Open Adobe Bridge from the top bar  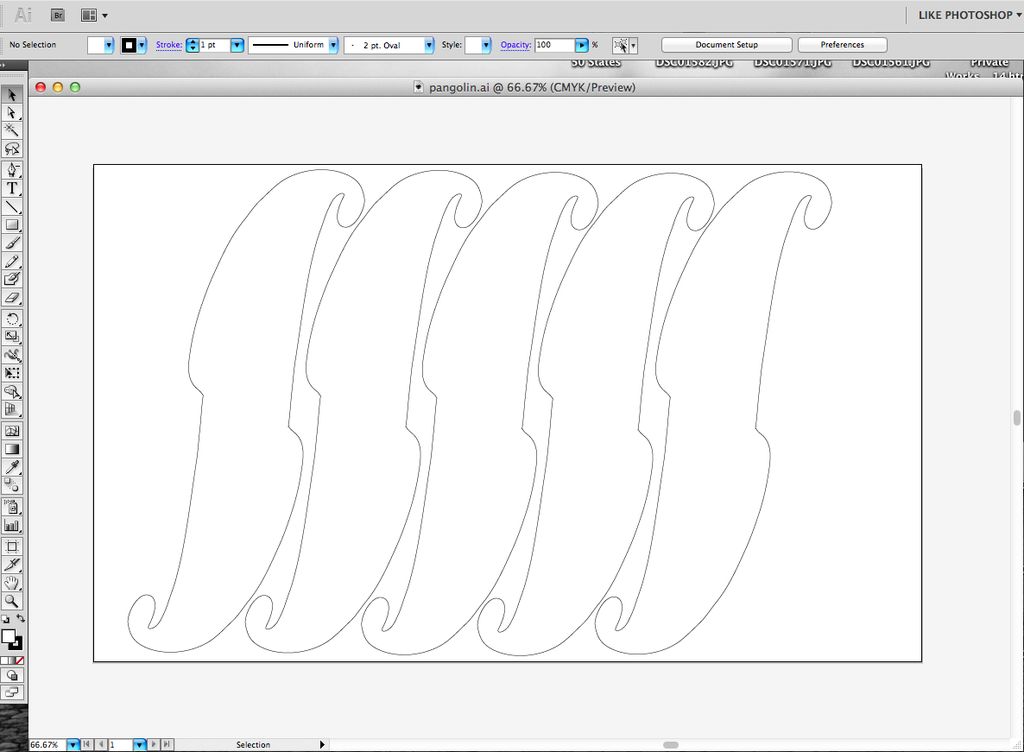(58, 15)
